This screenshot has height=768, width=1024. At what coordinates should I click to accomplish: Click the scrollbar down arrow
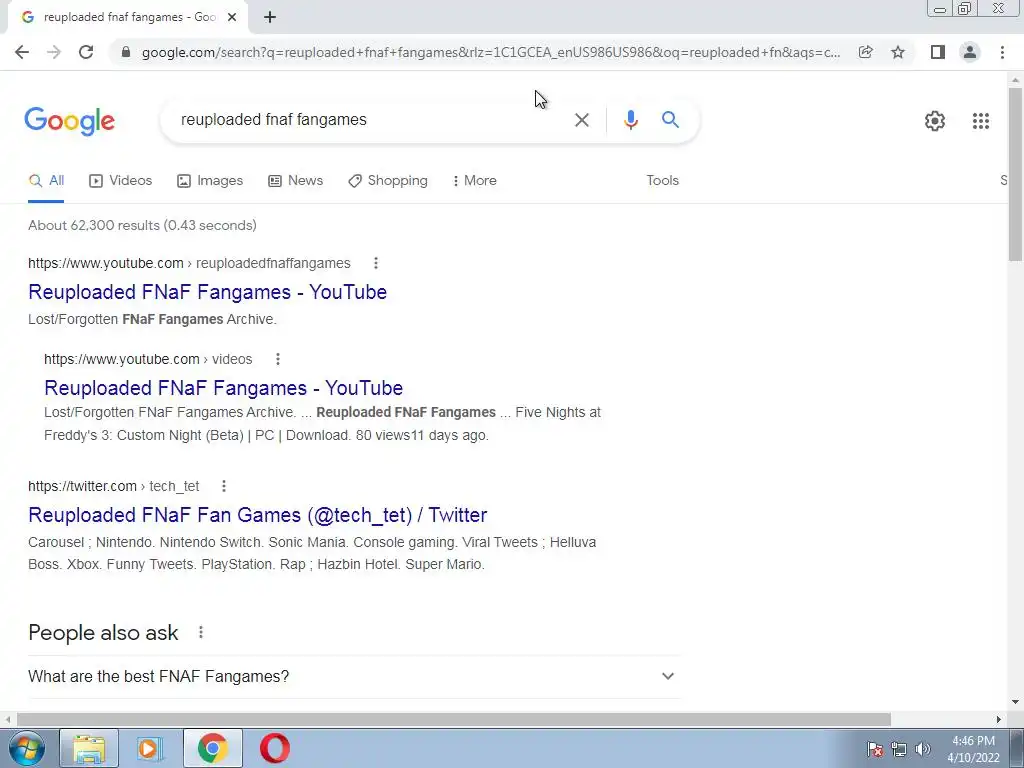[x=1015, y=702]
